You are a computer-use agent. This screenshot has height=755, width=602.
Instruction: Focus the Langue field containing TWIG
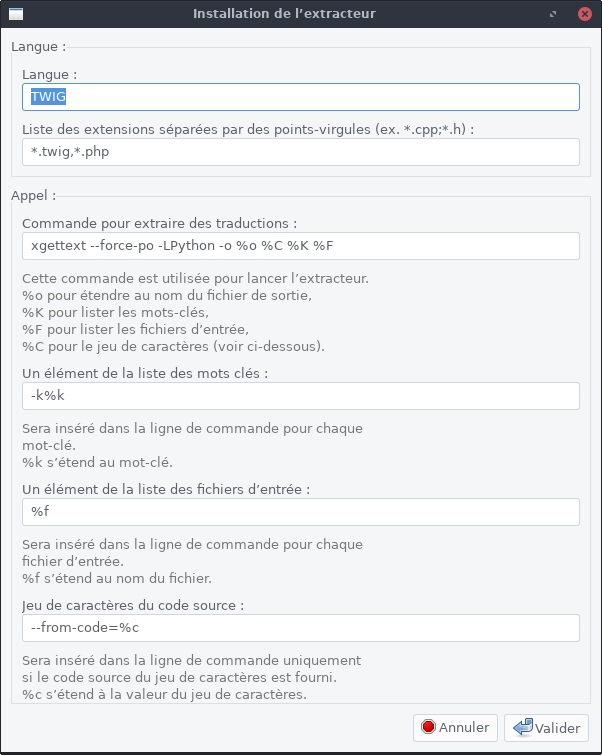300,96
